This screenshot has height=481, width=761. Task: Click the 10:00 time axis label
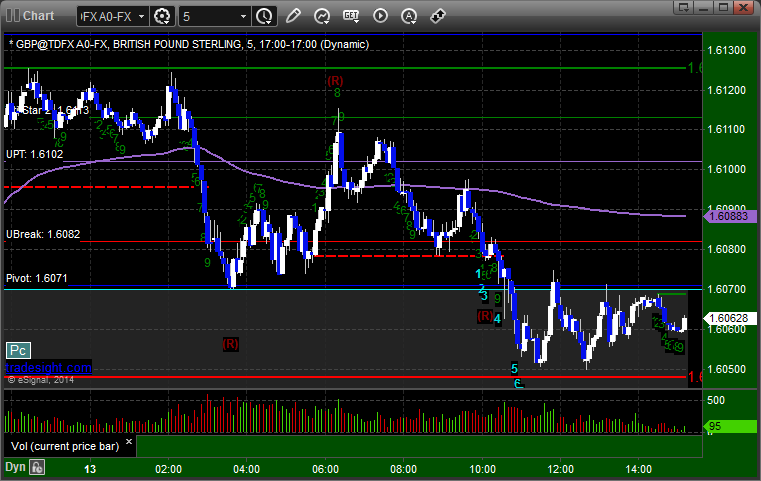click(482, 469)
